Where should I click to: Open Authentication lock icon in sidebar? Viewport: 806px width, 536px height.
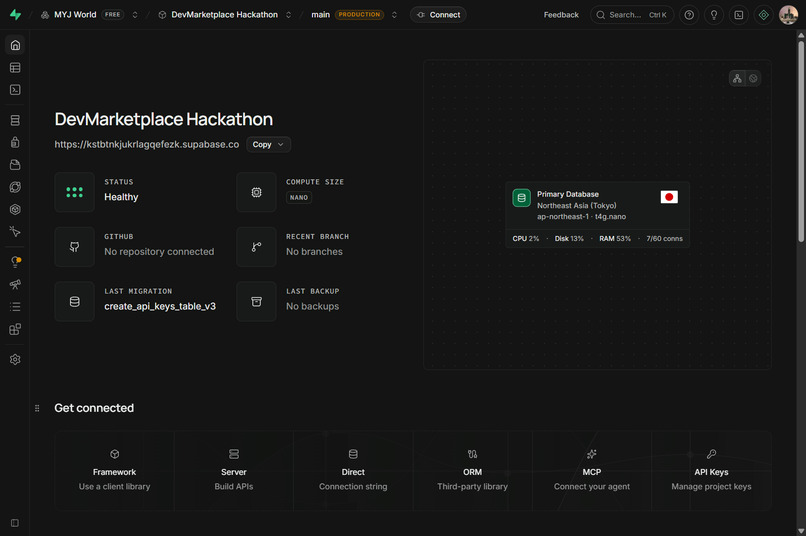pyautogui.click(x=15, y=142)
